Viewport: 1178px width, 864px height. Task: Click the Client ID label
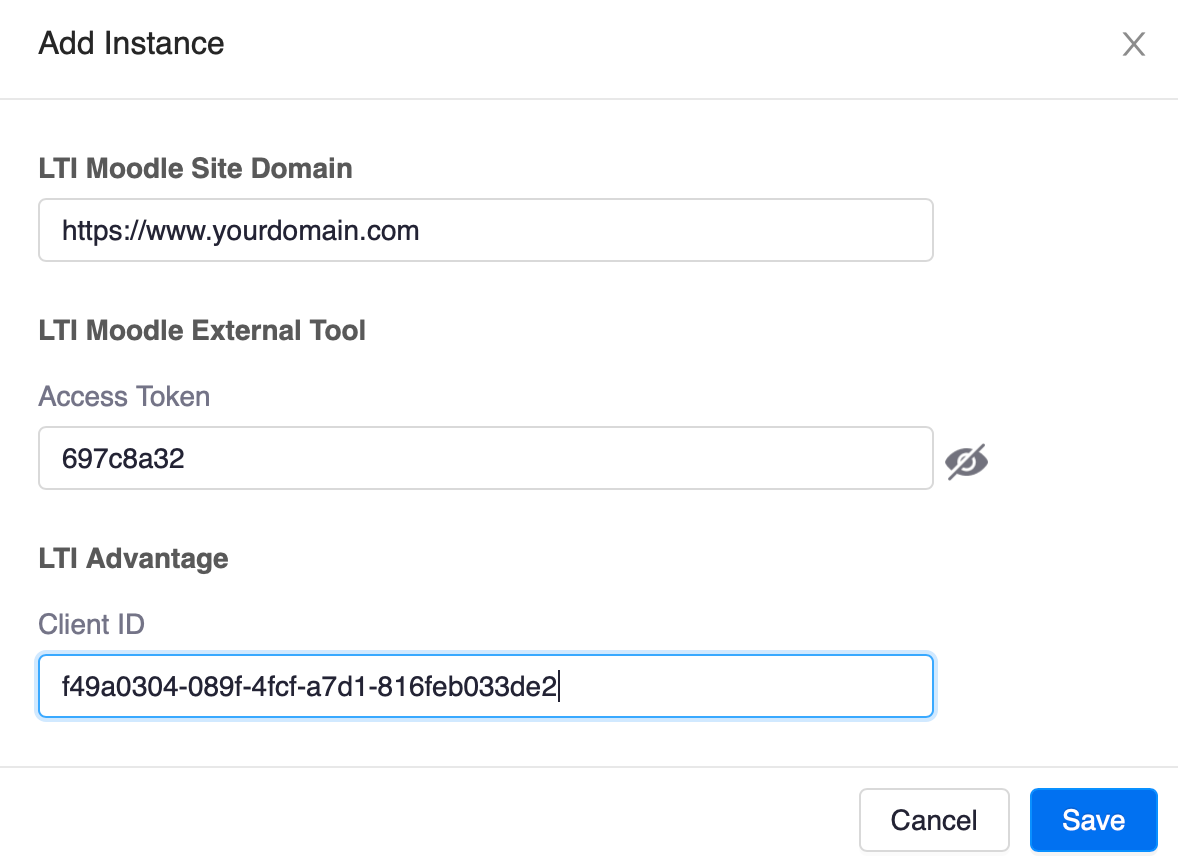pos(91,624)
